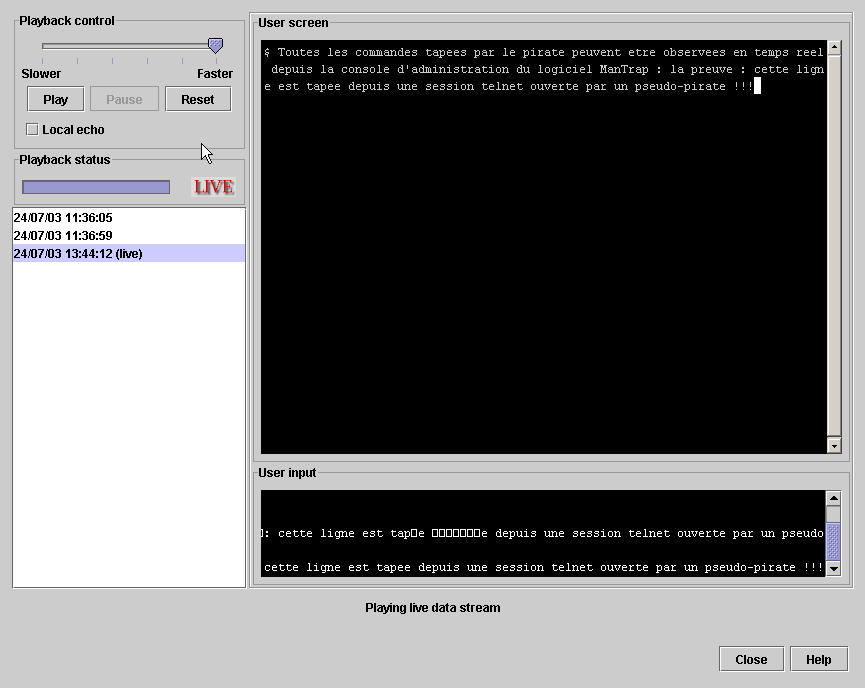Enable the Local echo checkbox
This screenshot has width=865, height=688.
(x=32, y=129)
